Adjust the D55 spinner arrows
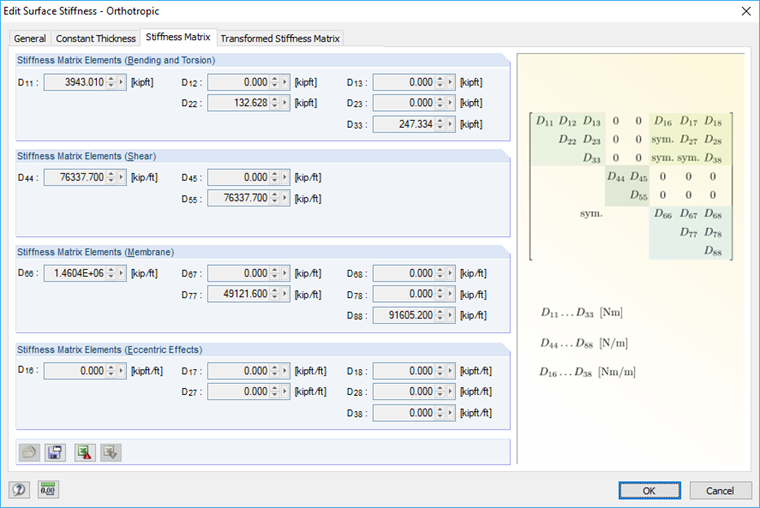Image resolution: width=760 pixels, height=508 pixels. click(x=275, y=198)
